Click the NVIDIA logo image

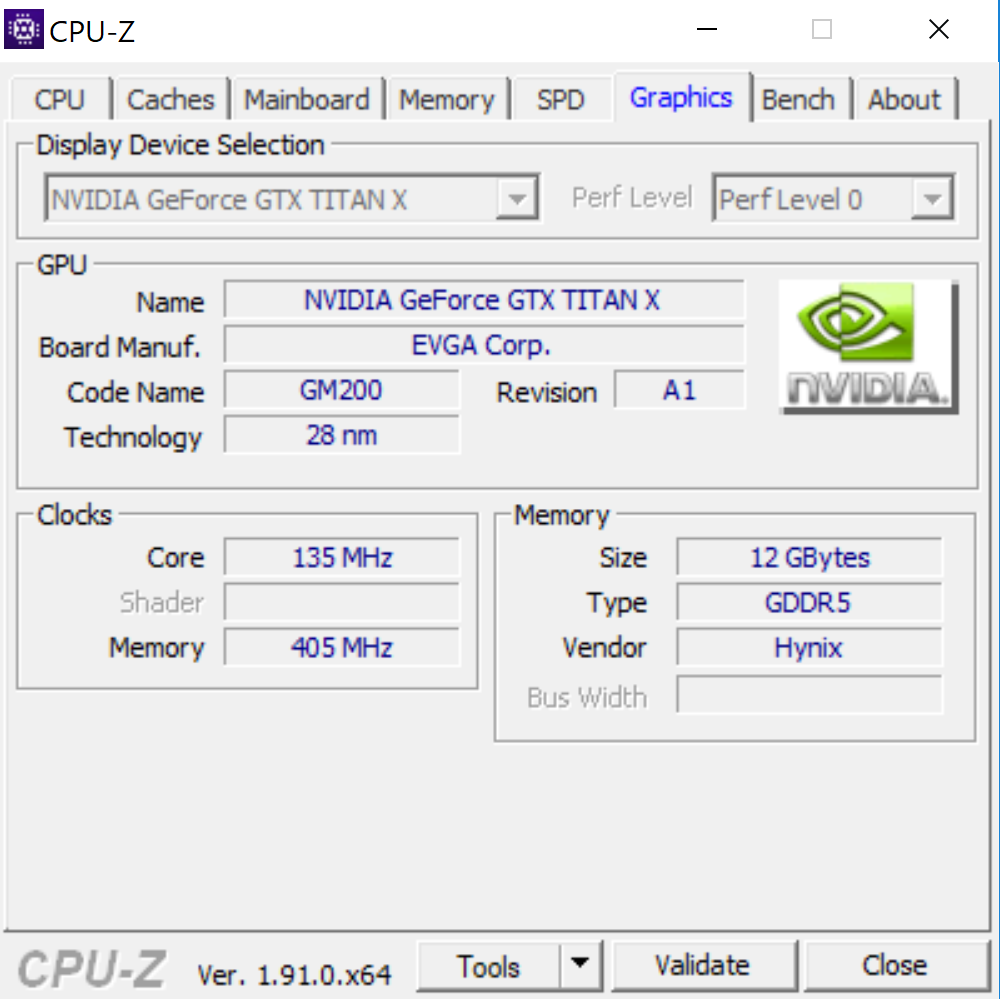[867, 346]
